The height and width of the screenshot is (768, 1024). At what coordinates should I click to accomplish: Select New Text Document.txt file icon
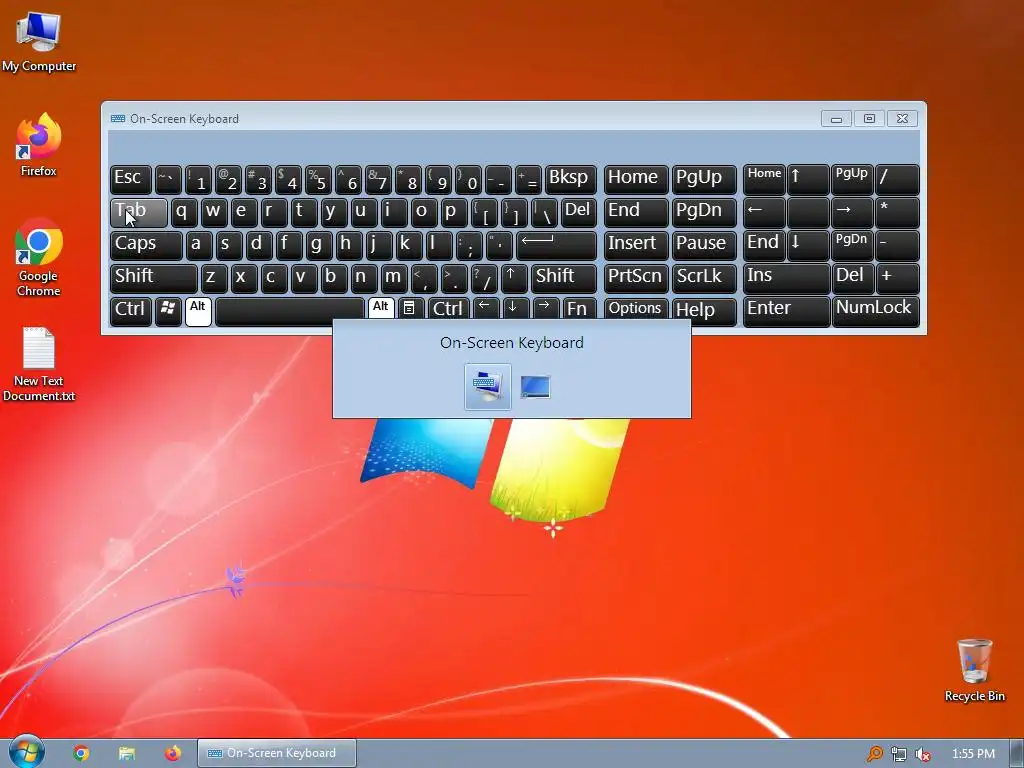[x=39, y=364]
